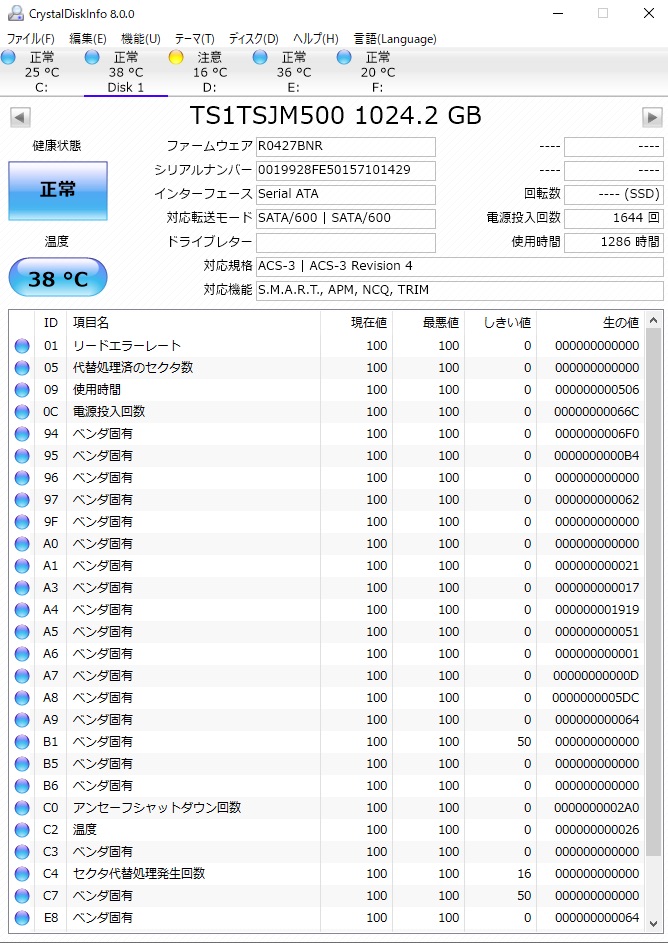Viewport: 668px width, 943px height.
Task: Click the status icon of row C4
Action: pyautogui.click(x=22, y=874)
